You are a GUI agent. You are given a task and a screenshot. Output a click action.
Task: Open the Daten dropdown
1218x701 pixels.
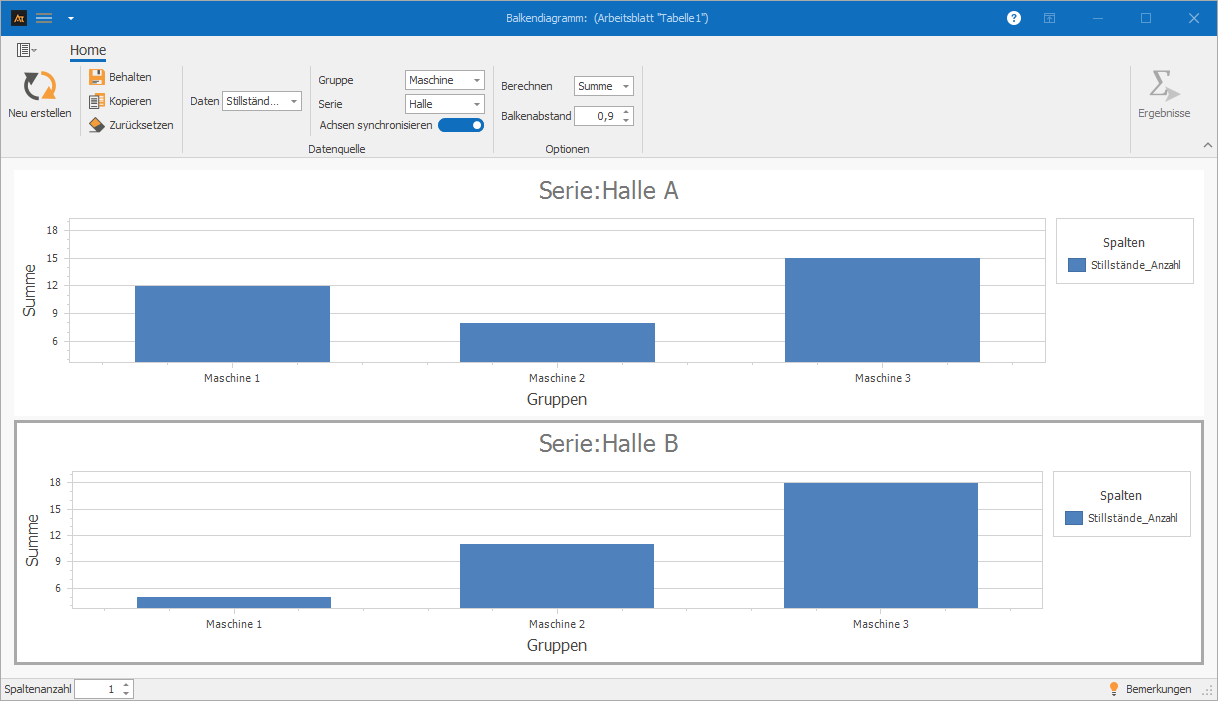261,101
